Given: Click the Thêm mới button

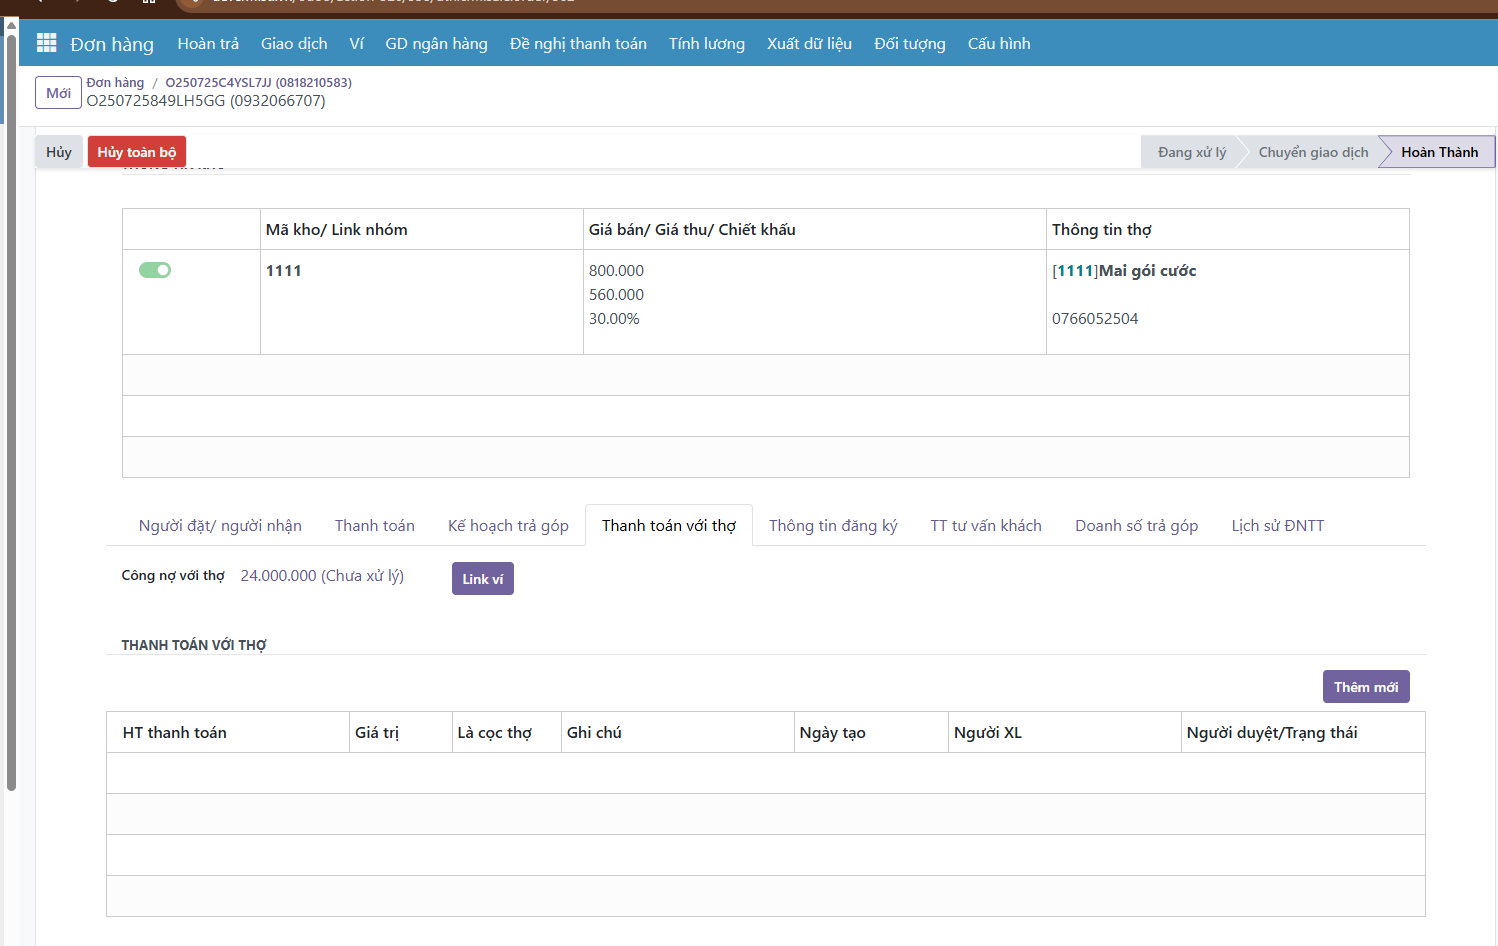Looking at the screenshot, I should point(1366,687).
